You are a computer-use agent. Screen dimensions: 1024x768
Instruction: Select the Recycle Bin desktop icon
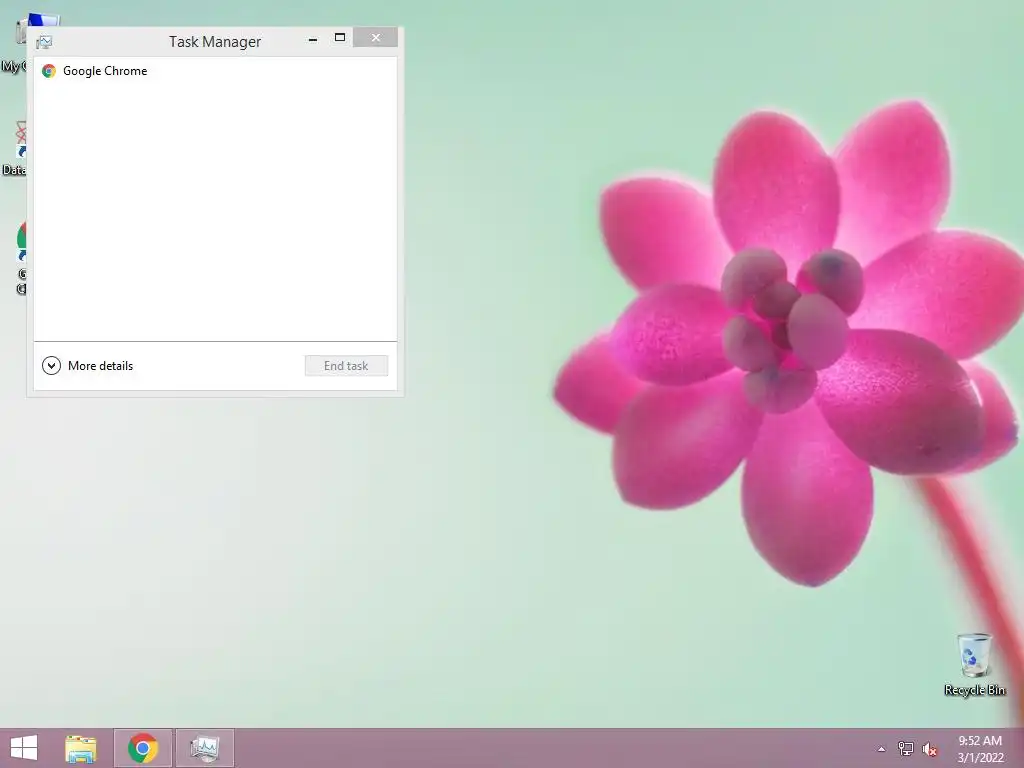974,664
